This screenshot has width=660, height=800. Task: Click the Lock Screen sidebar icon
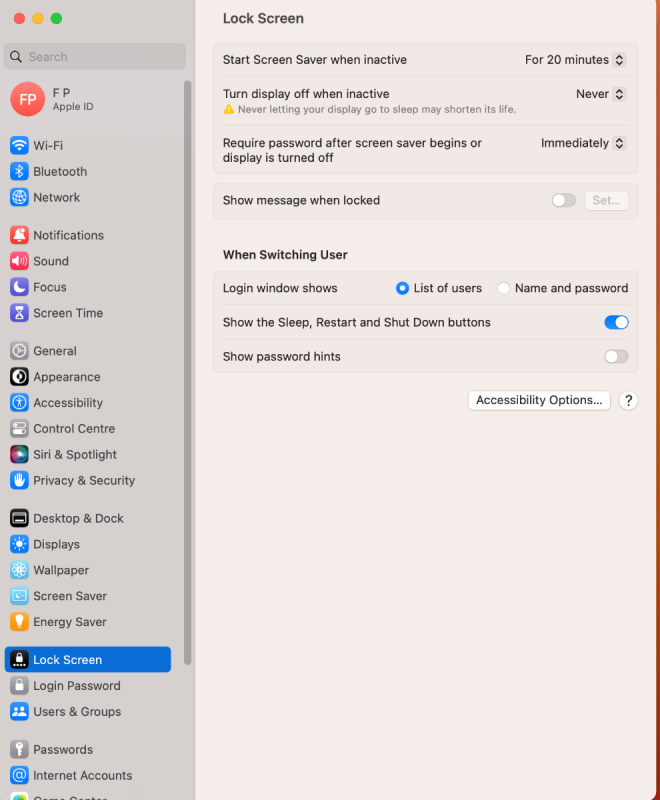click(19, 660)
